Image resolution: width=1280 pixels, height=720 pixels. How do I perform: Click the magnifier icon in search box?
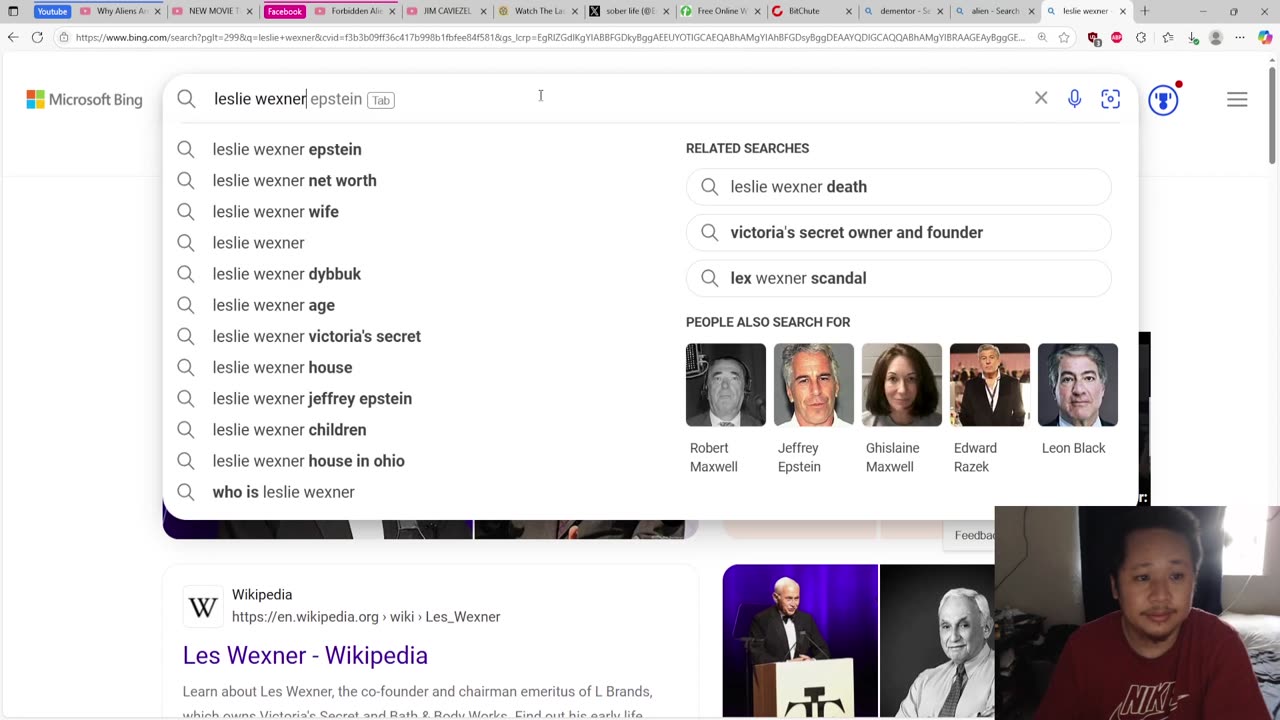(x=186, y=99)
